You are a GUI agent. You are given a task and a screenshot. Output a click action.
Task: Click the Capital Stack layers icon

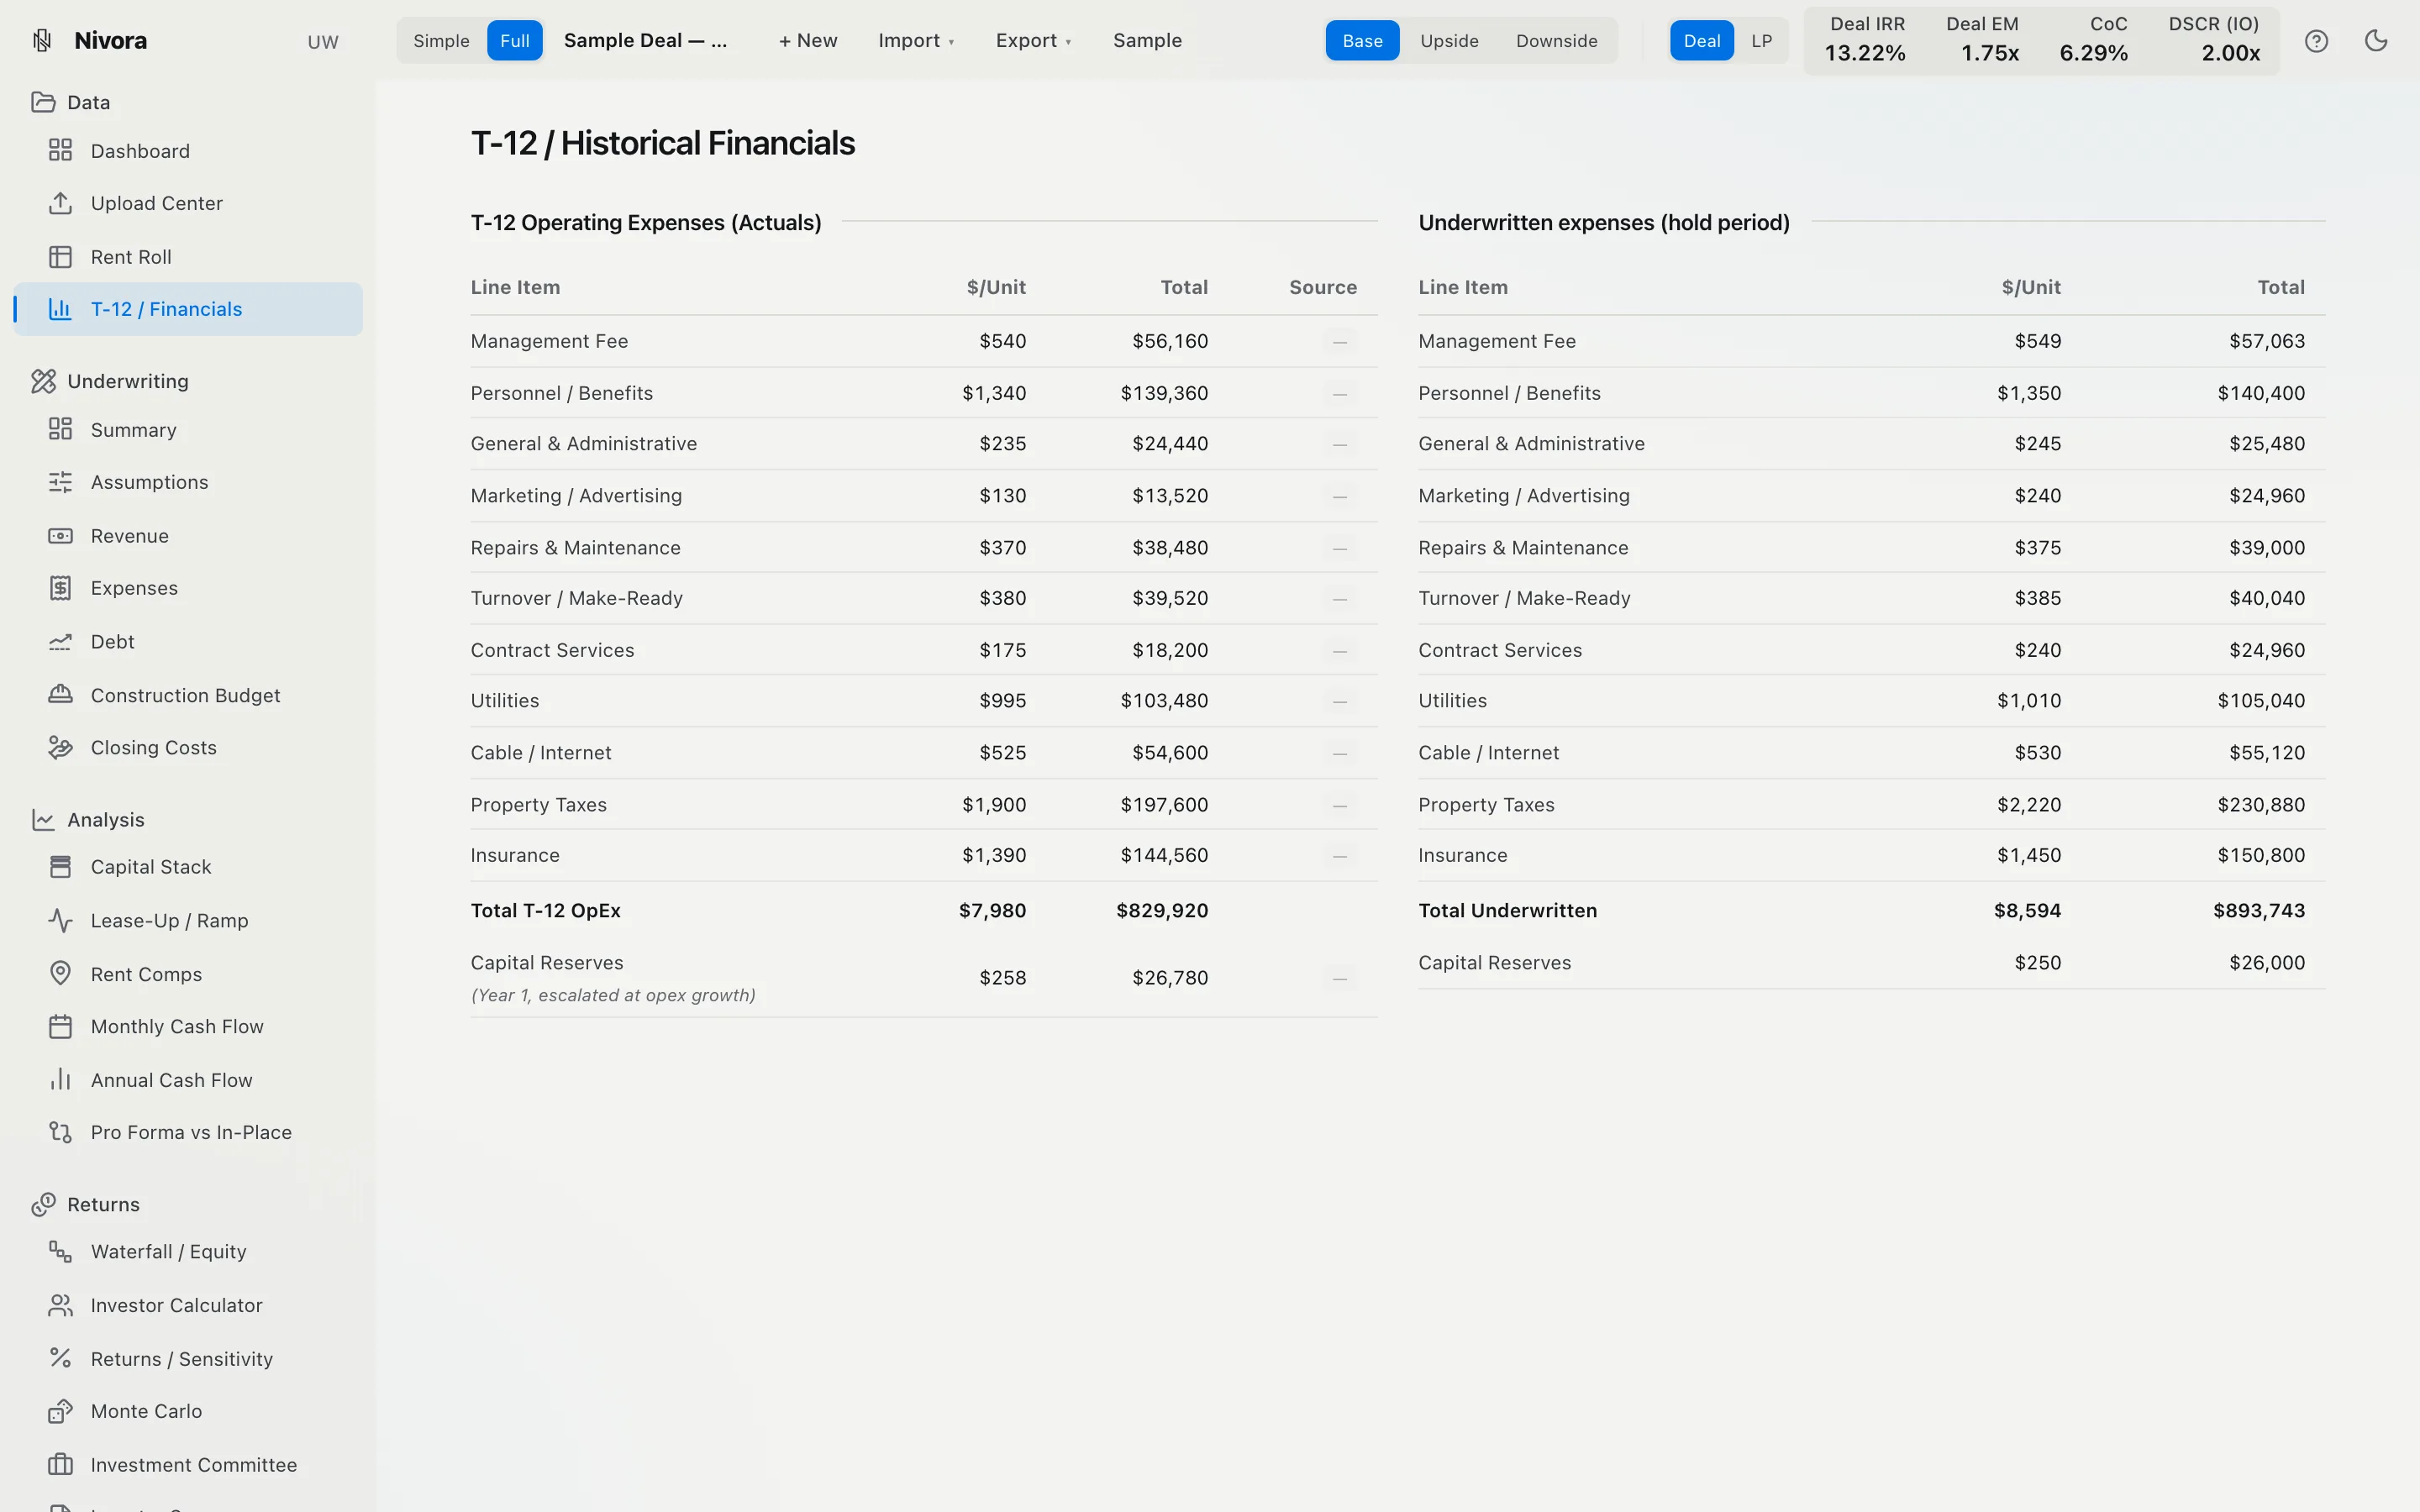point(60,867)
